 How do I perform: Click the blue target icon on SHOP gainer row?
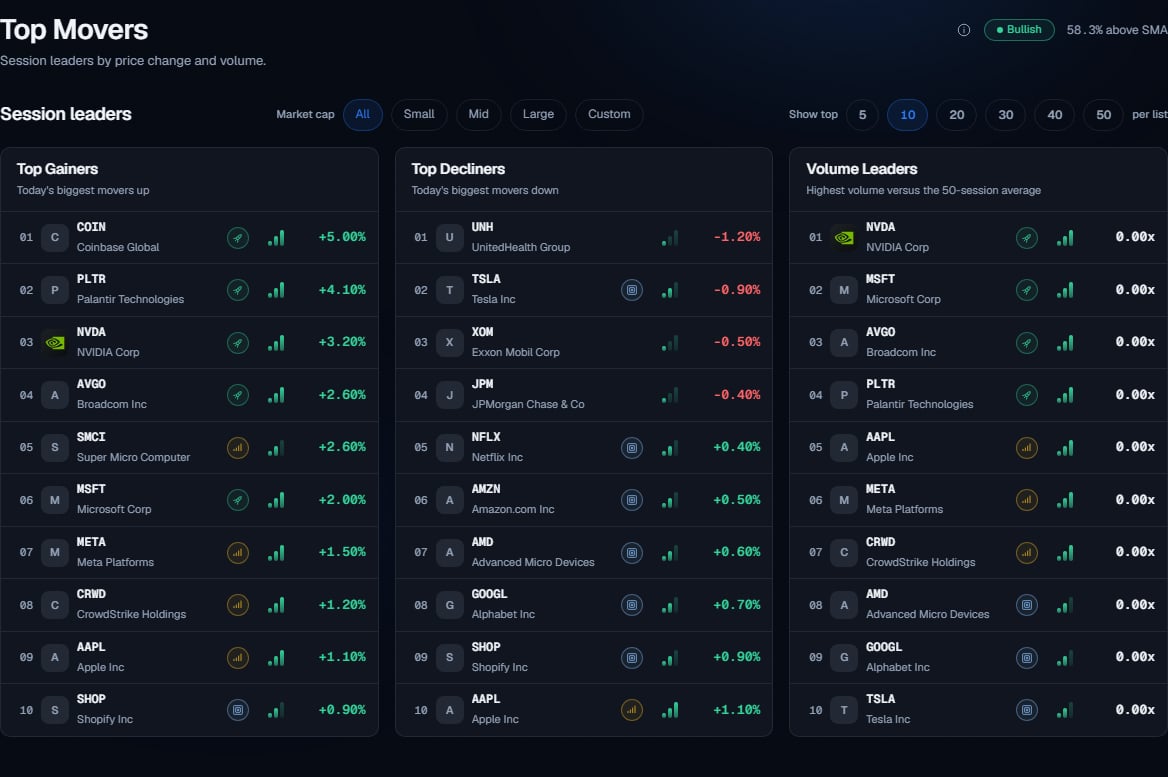click(x=238, y=710)
